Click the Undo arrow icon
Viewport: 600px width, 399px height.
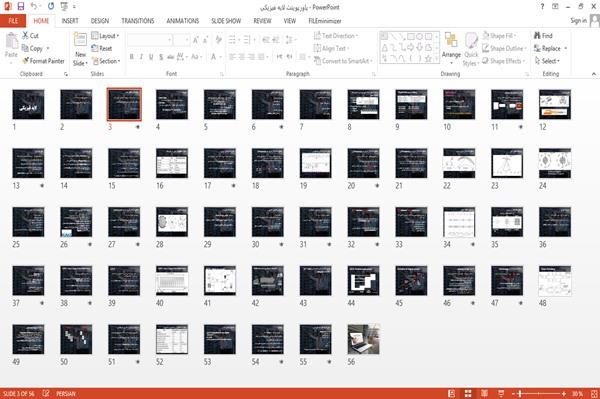[34, 7]
